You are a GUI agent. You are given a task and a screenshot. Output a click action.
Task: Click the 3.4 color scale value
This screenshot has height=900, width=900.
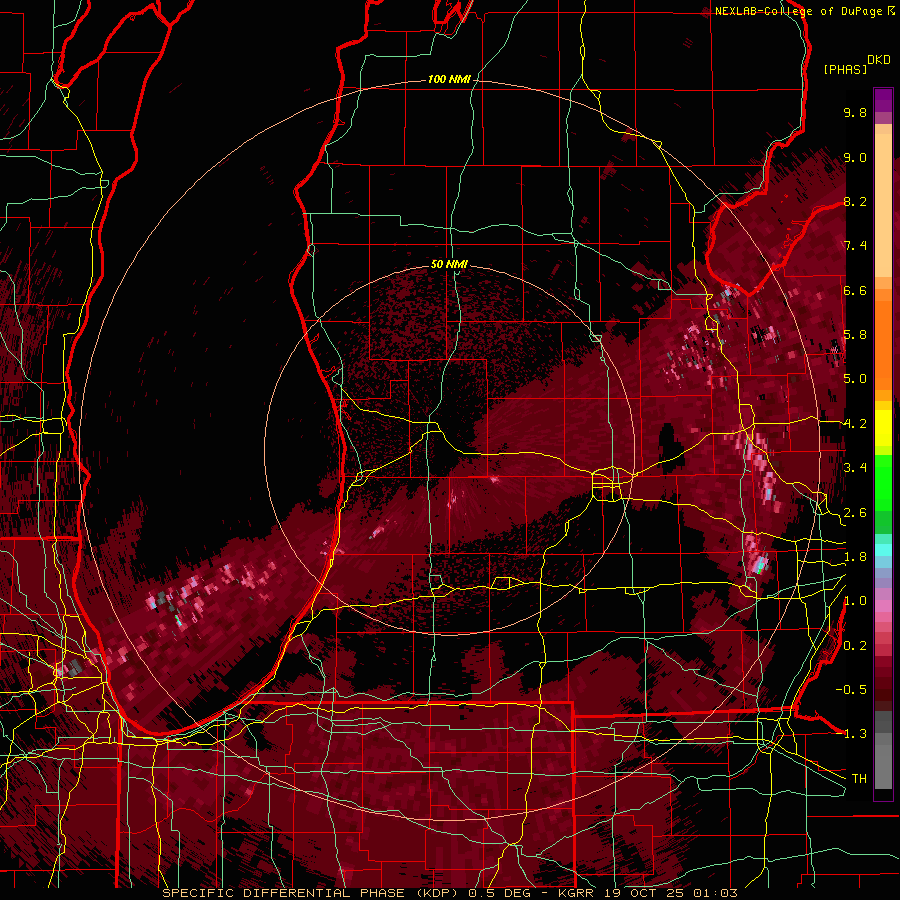click(855, 468)
